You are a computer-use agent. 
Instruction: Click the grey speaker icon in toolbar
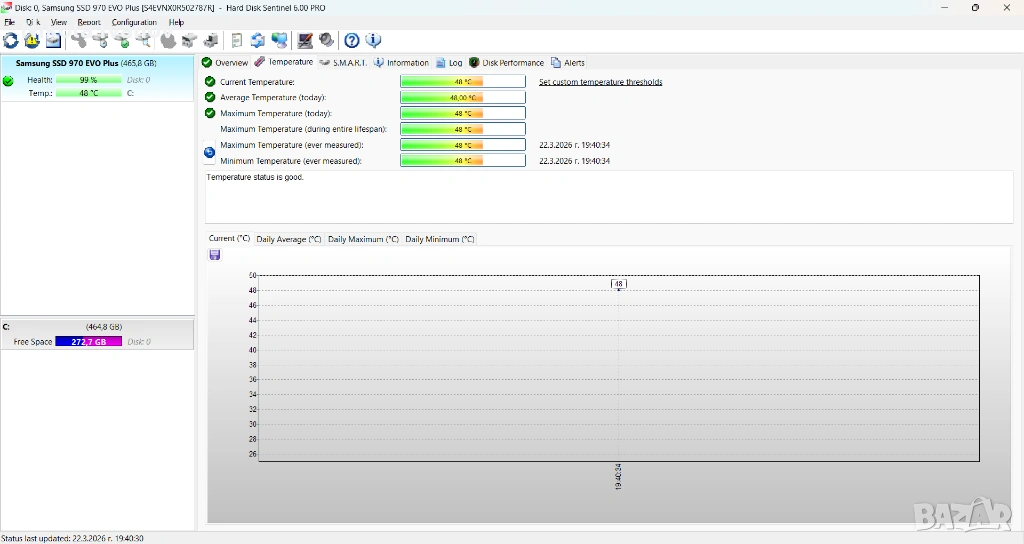click(x=327, y=41)
